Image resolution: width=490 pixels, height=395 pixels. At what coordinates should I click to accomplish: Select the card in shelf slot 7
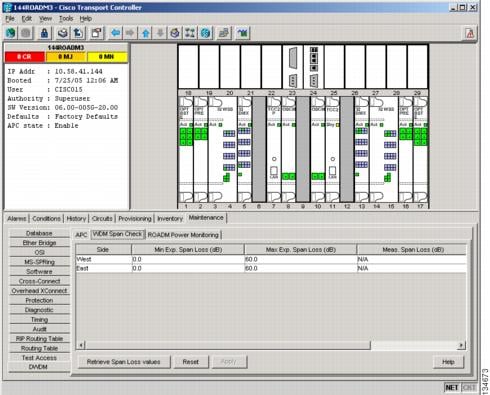pyautogui.click(x=274, y=149)
